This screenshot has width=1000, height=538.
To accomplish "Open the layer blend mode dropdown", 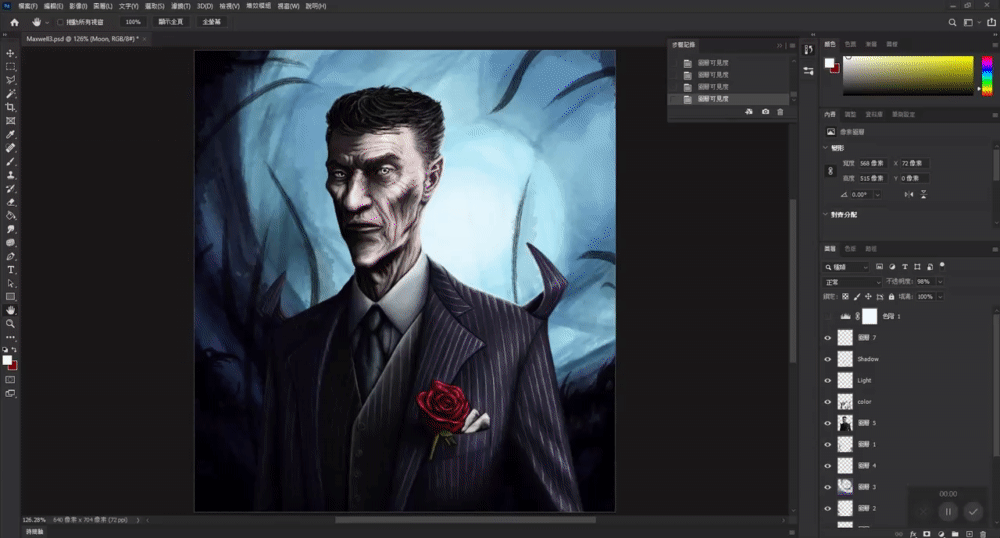I will 850,282.
